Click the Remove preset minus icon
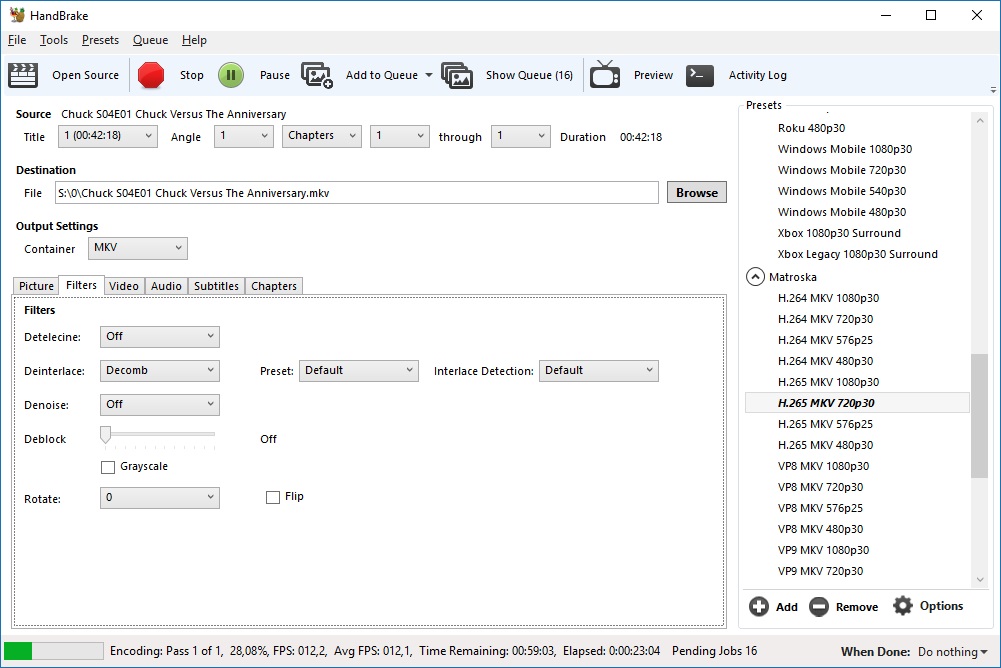The image size is (1001, 668). point(819,607)
